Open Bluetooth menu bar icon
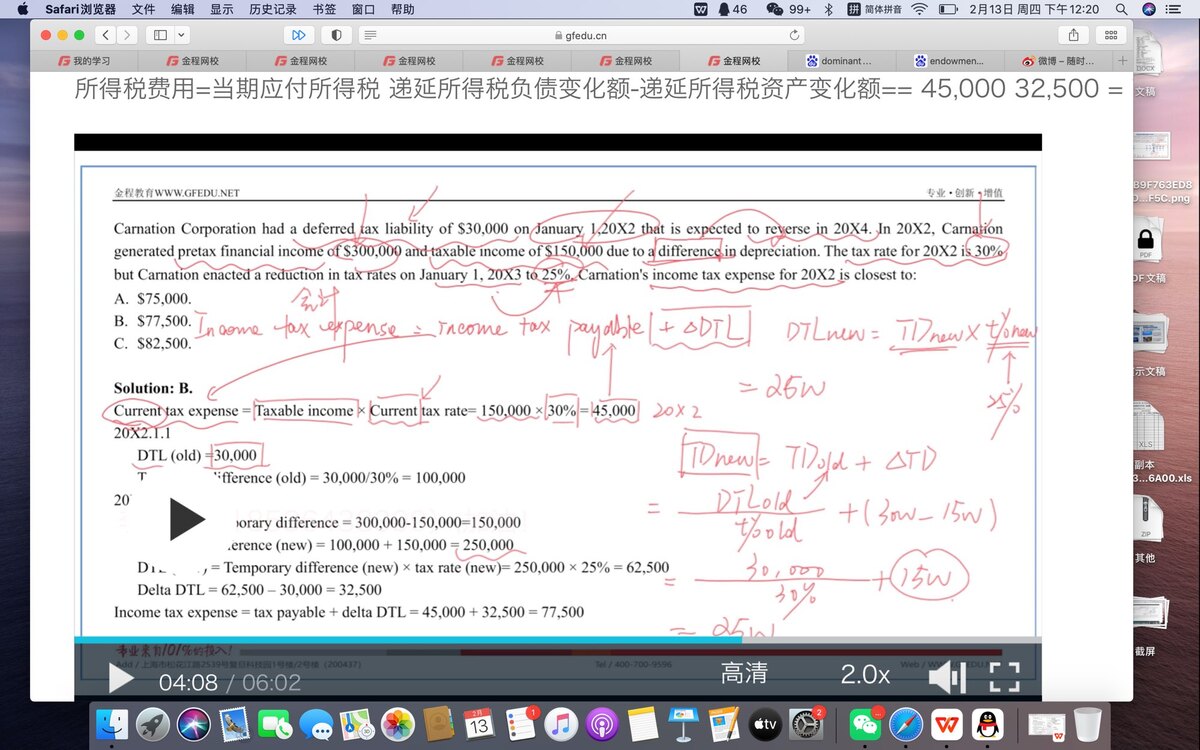The image size is (1200, 750). click(x=828, y=9)
